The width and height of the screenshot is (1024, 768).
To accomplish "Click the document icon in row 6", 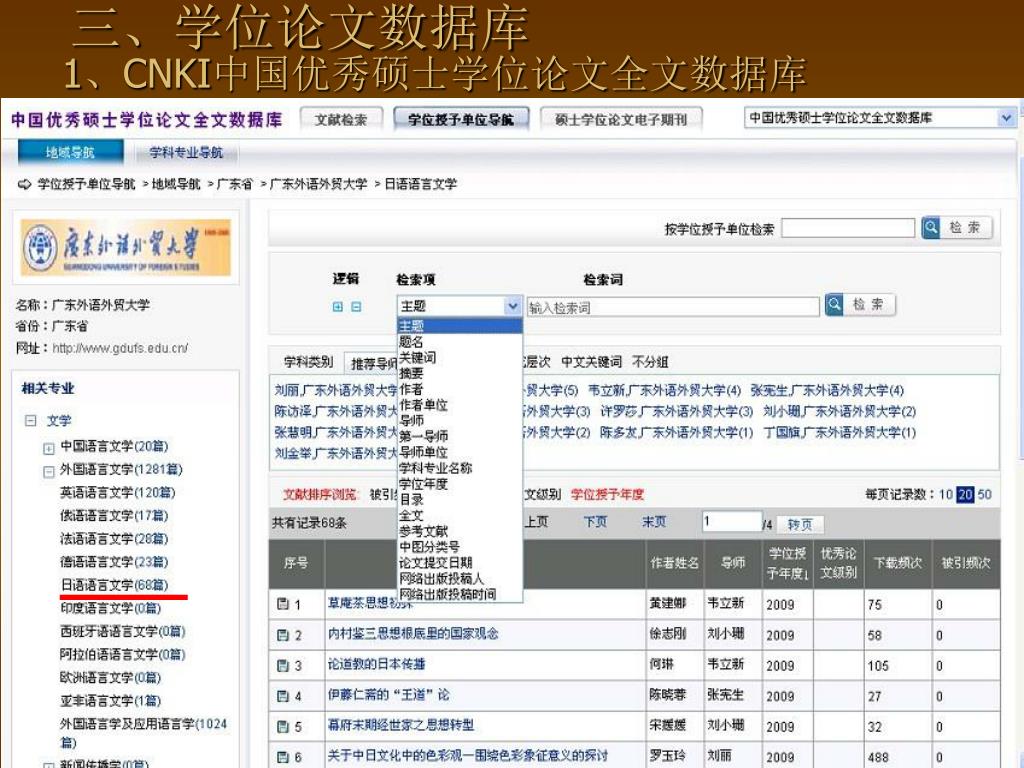I will tap(283, 757).
